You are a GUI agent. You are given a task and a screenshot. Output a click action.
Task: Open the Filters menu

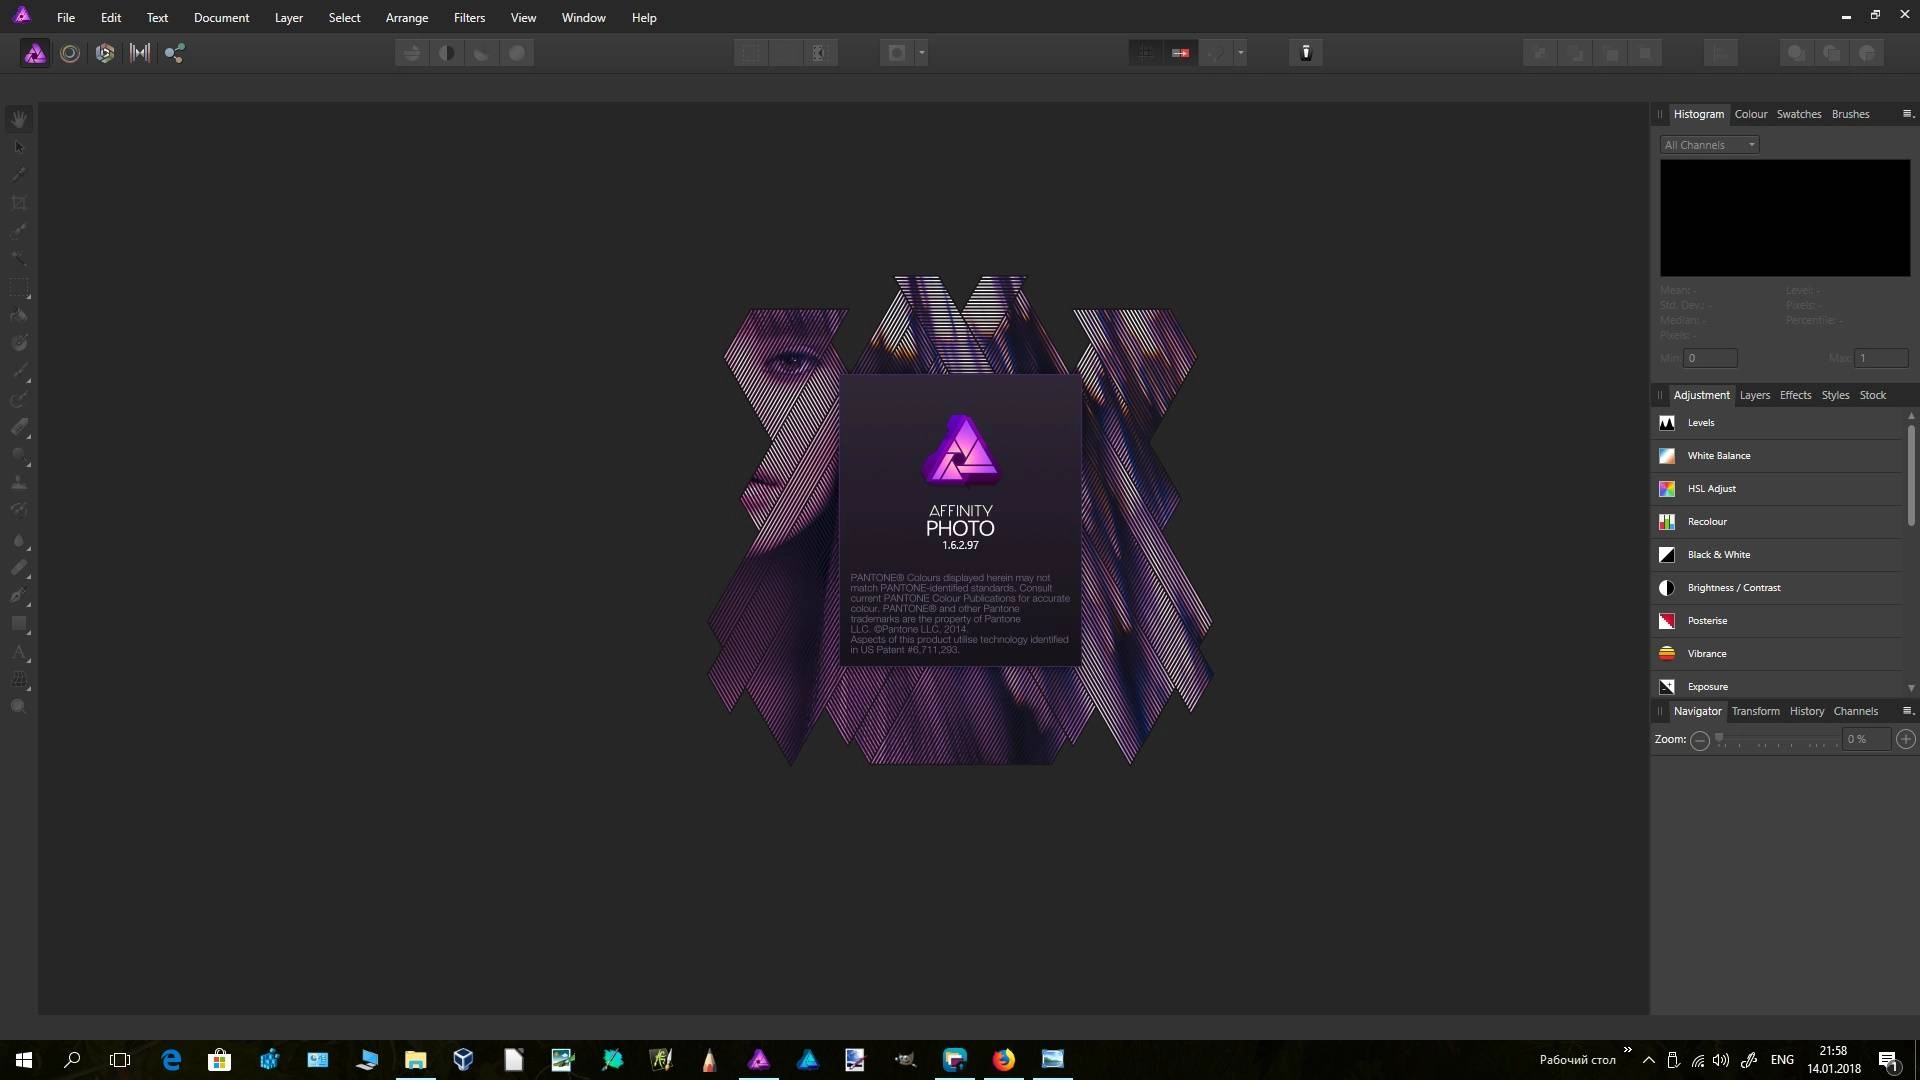(x=469, y=18)
